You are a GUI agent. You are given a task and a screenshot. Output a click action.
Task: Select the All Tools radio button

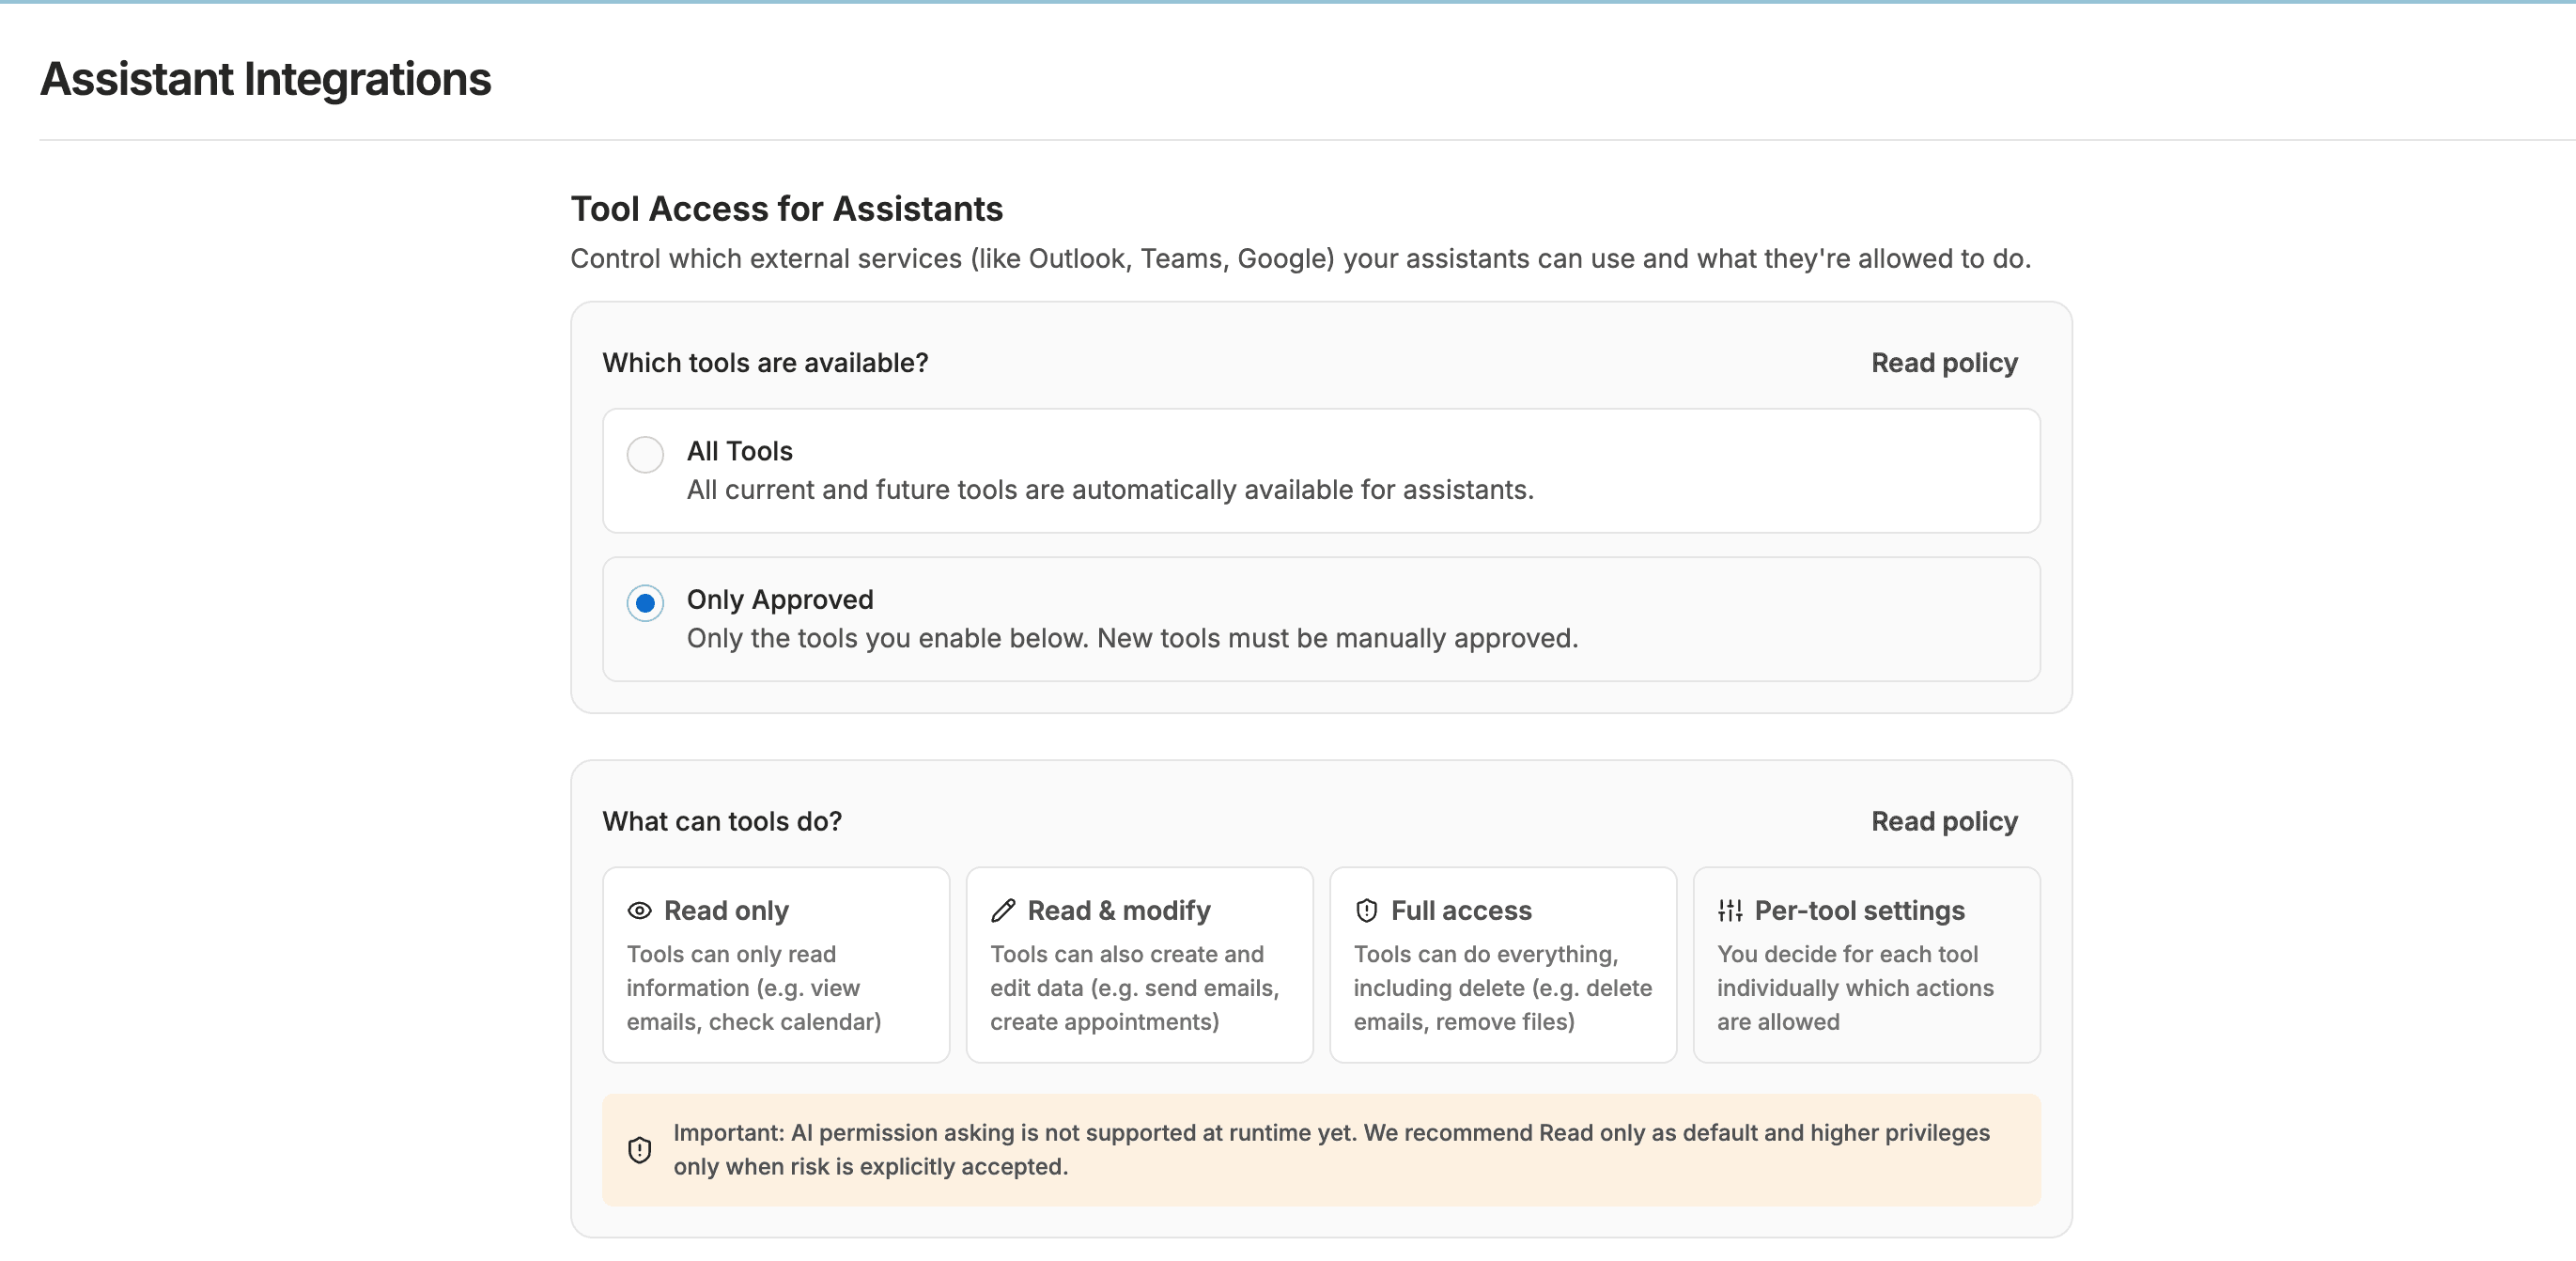point(645,454)
